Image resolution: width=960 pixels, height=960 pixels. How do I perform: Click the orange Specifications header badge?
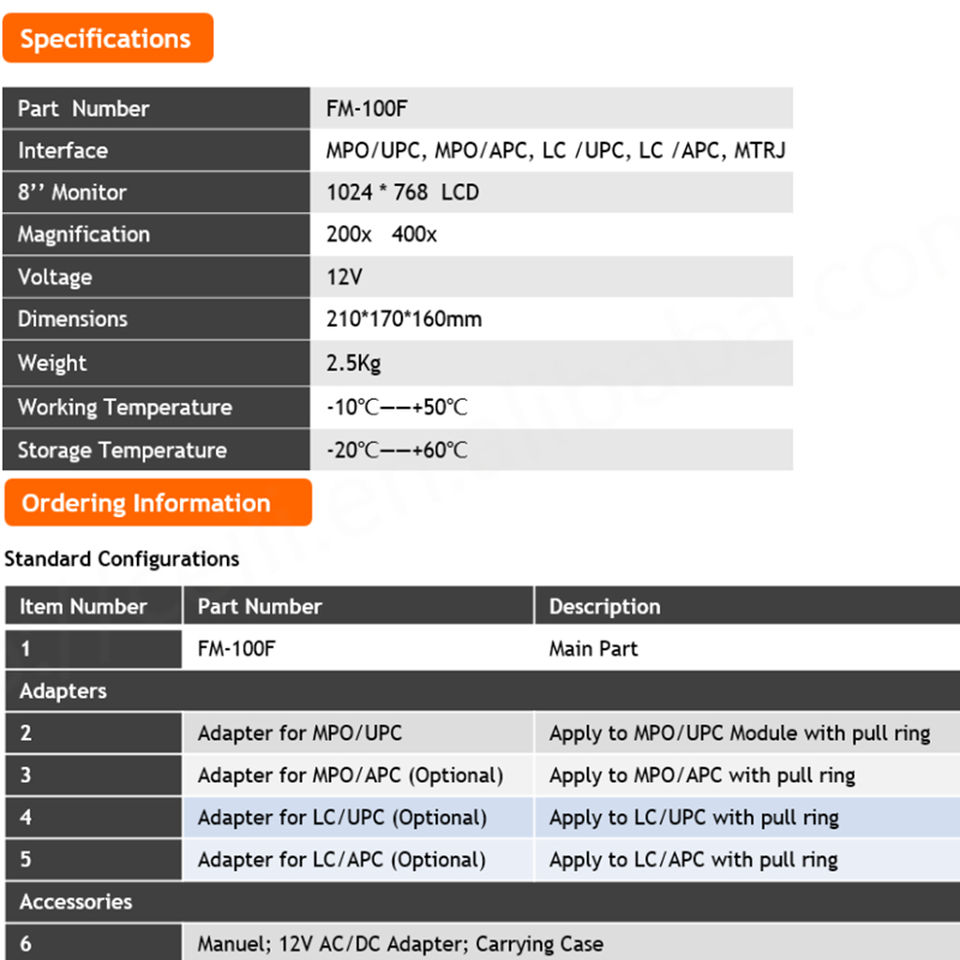108,38
